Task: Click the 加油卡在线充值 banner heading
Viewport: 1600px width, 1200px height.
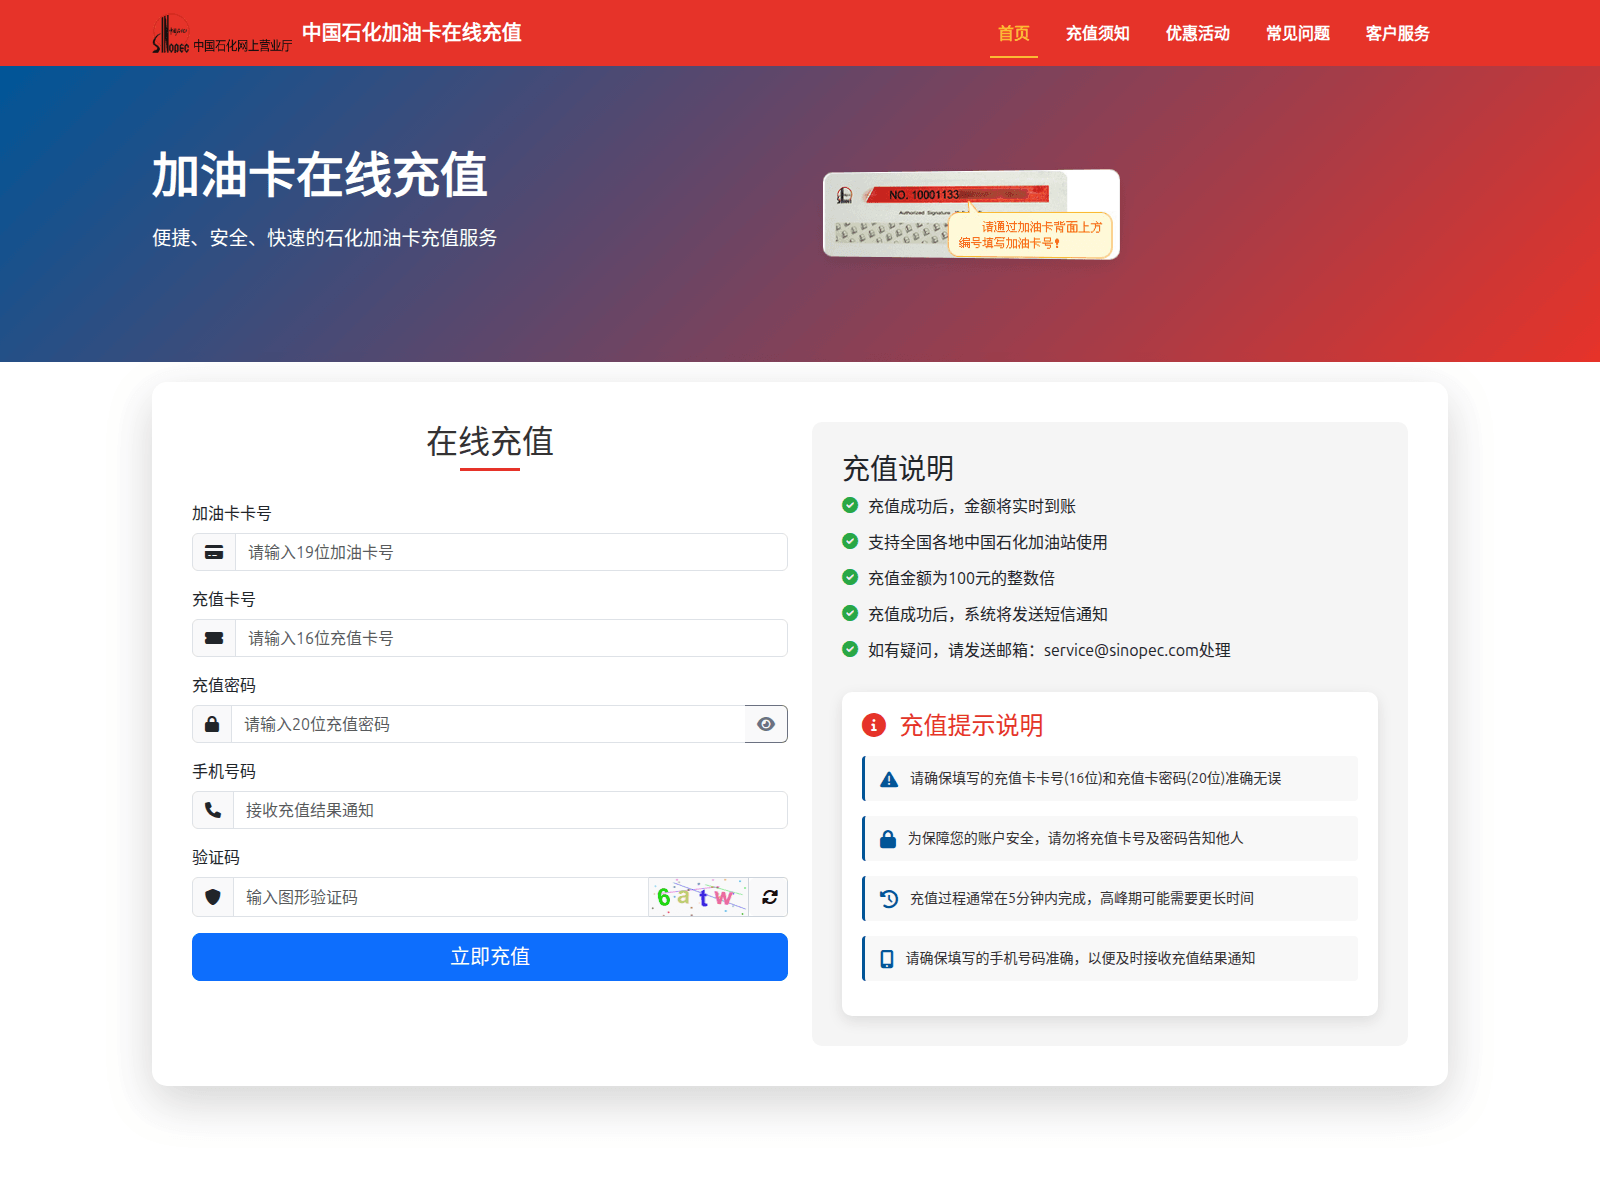Action: pos(320,176)
